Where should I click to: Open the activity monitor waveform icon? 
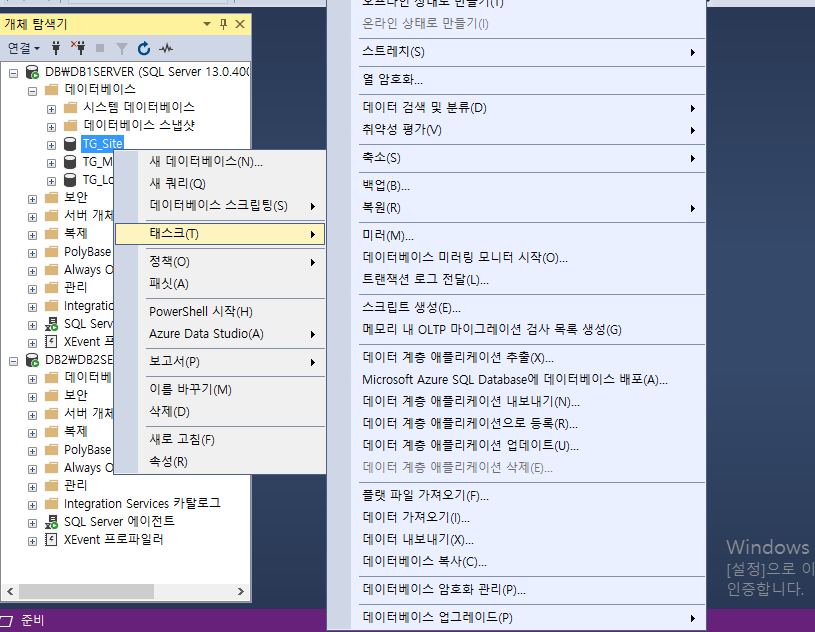click(166, 49)
